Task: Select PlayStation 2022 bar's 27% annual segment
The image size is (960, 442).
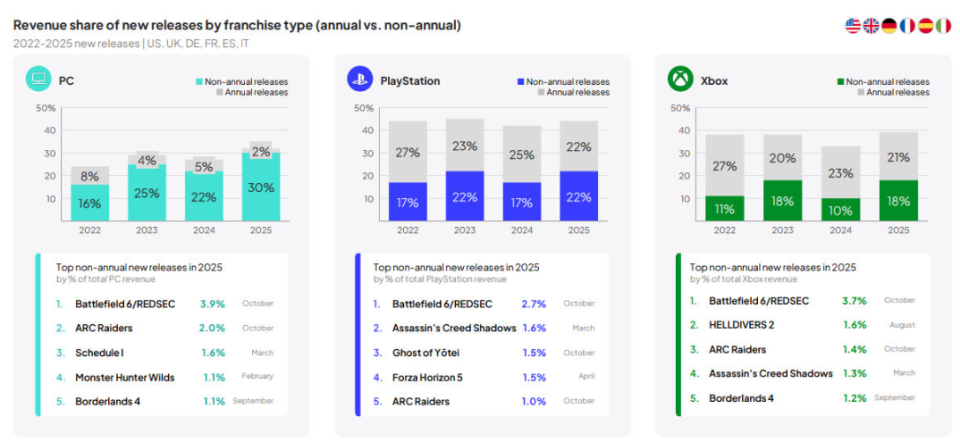Action: pos(408,152)
